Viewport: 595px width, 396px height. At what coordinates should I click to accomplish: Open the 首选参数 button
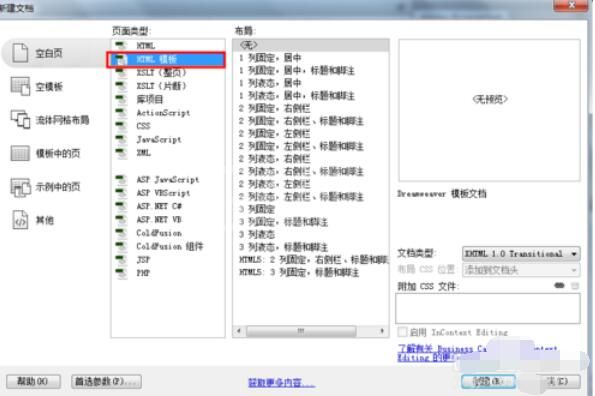pyautogui.click(x=106, y=381)
